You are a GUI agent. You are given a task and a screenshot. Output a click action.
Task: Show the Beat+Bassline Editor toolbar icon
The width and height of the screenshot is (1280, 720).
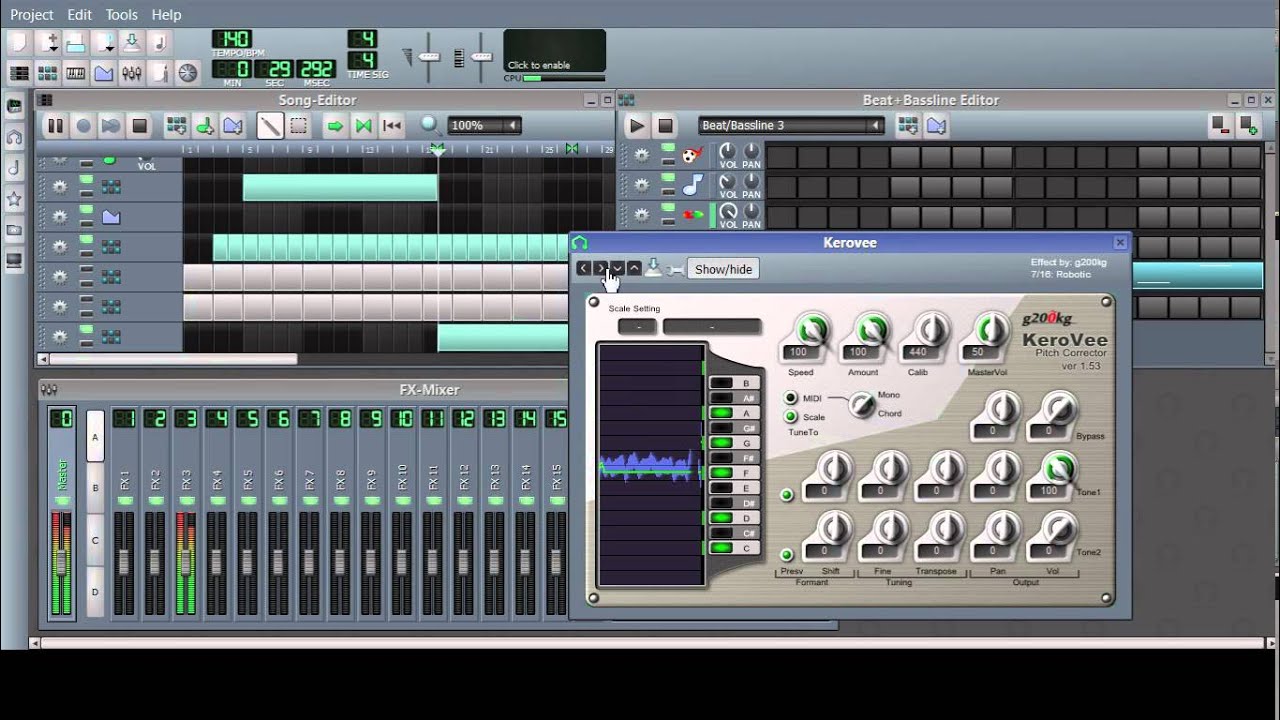tap(47, 73)
